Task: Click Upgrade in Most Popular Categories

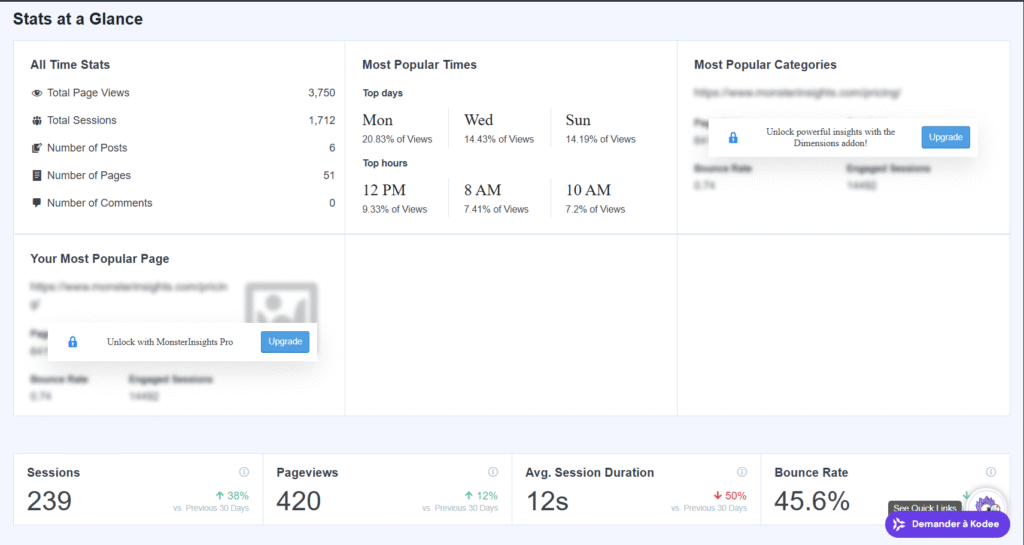Action: point(945,137)
